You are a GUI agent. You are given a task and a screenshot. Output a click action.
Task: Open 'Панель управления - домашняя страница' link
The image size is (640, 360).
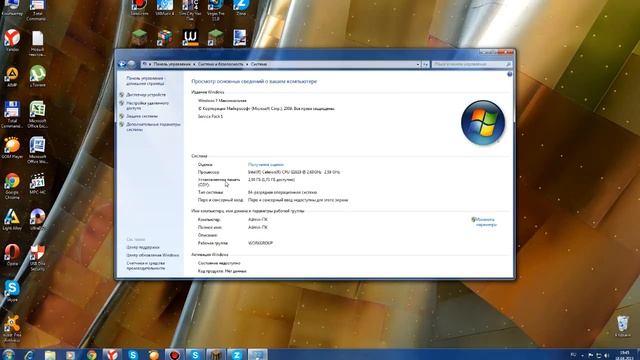point(145,81)
